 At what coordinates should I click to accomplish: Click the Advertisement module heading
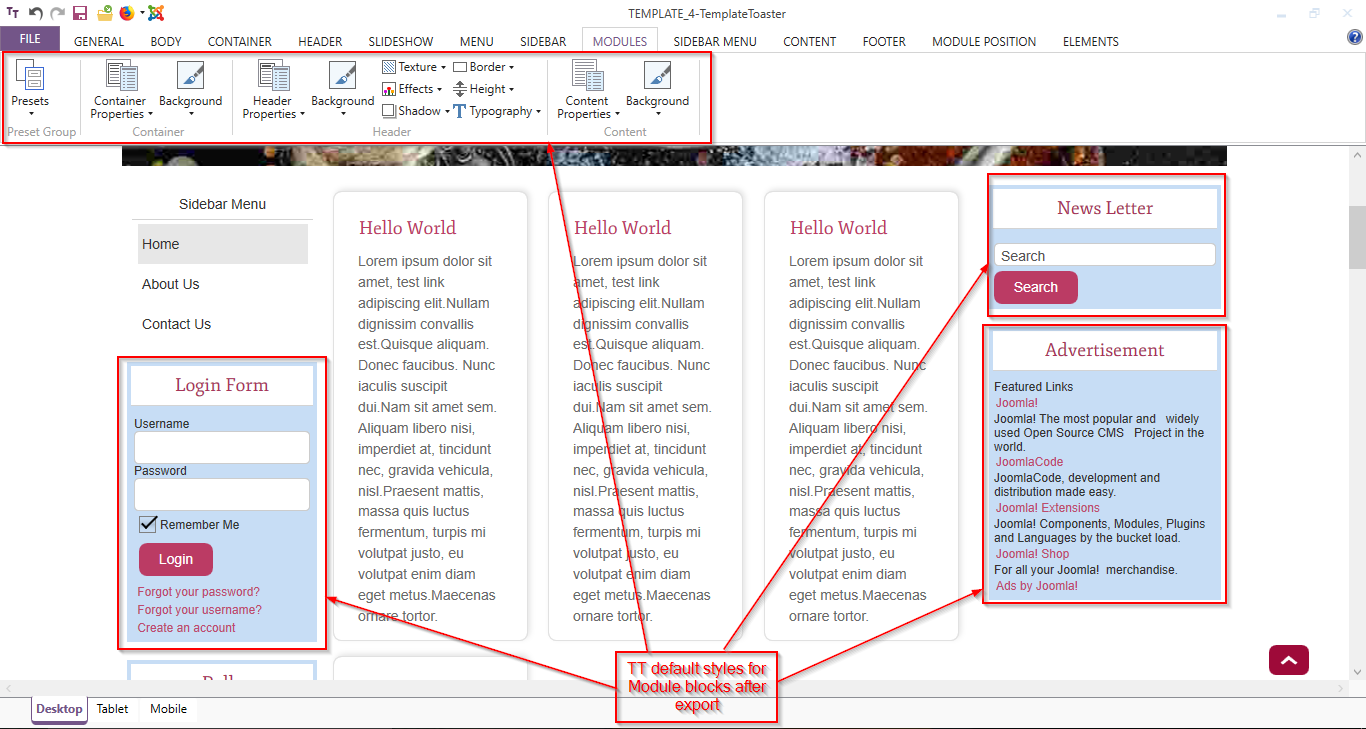click(1105, 351)
